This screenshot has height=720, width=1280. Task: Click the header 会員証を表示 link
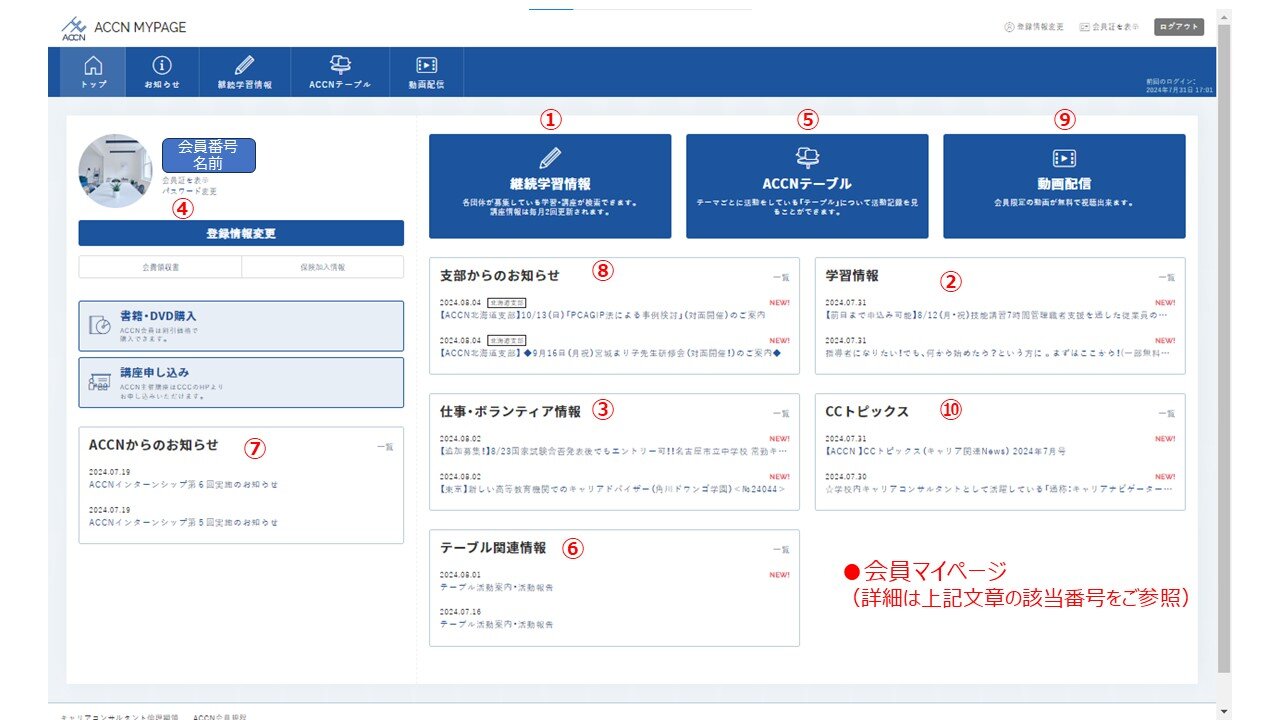click(1109, 27)
